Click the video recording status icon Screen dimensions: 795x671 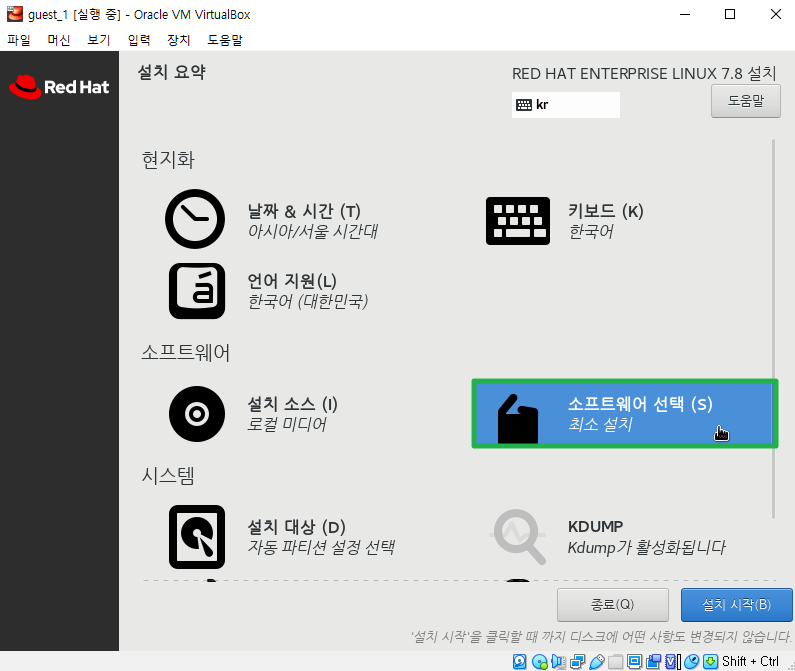pos(654,661)
